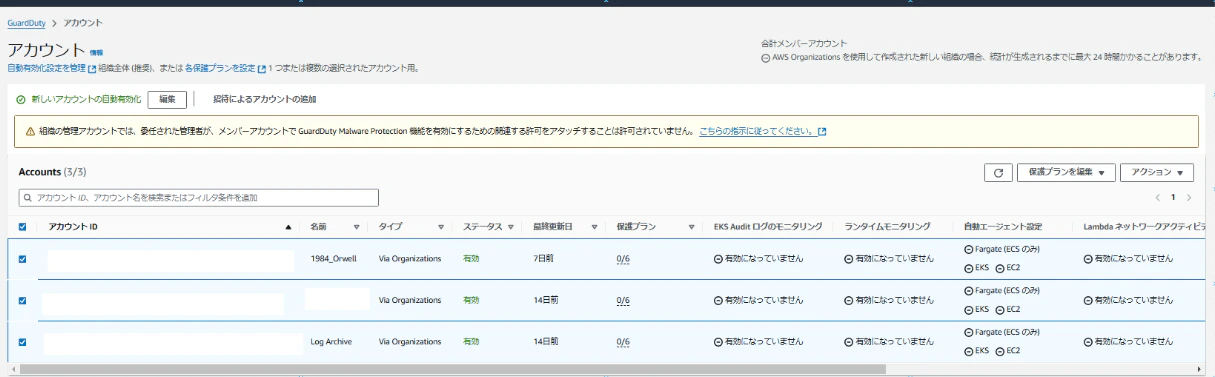Screen dimensions: 1215x377
Task: Click the 0/6 protection plan link for Log Archive
Action: pyautogui.click(x=623, y=341)
